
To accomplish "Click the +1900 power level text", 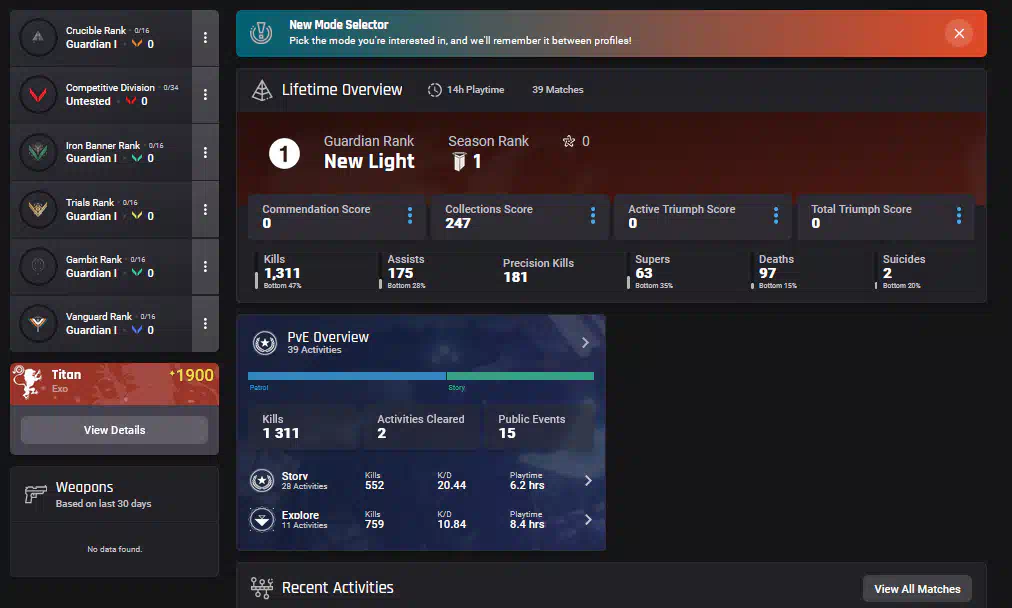I will [x=192, y=375].
